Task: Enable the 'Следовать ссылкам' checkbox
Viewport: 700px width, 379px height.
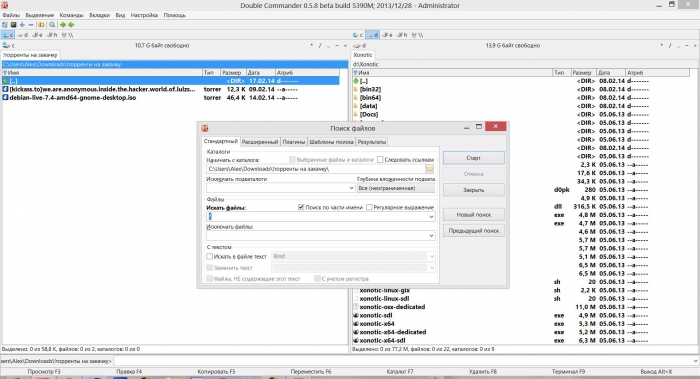Action: click(x=380, y=160)
